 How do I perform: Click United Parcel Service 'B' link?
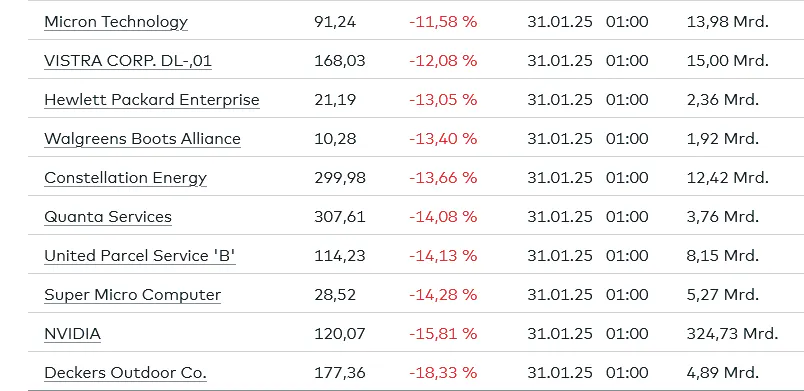pyautogui.click(x=140, y=256)
